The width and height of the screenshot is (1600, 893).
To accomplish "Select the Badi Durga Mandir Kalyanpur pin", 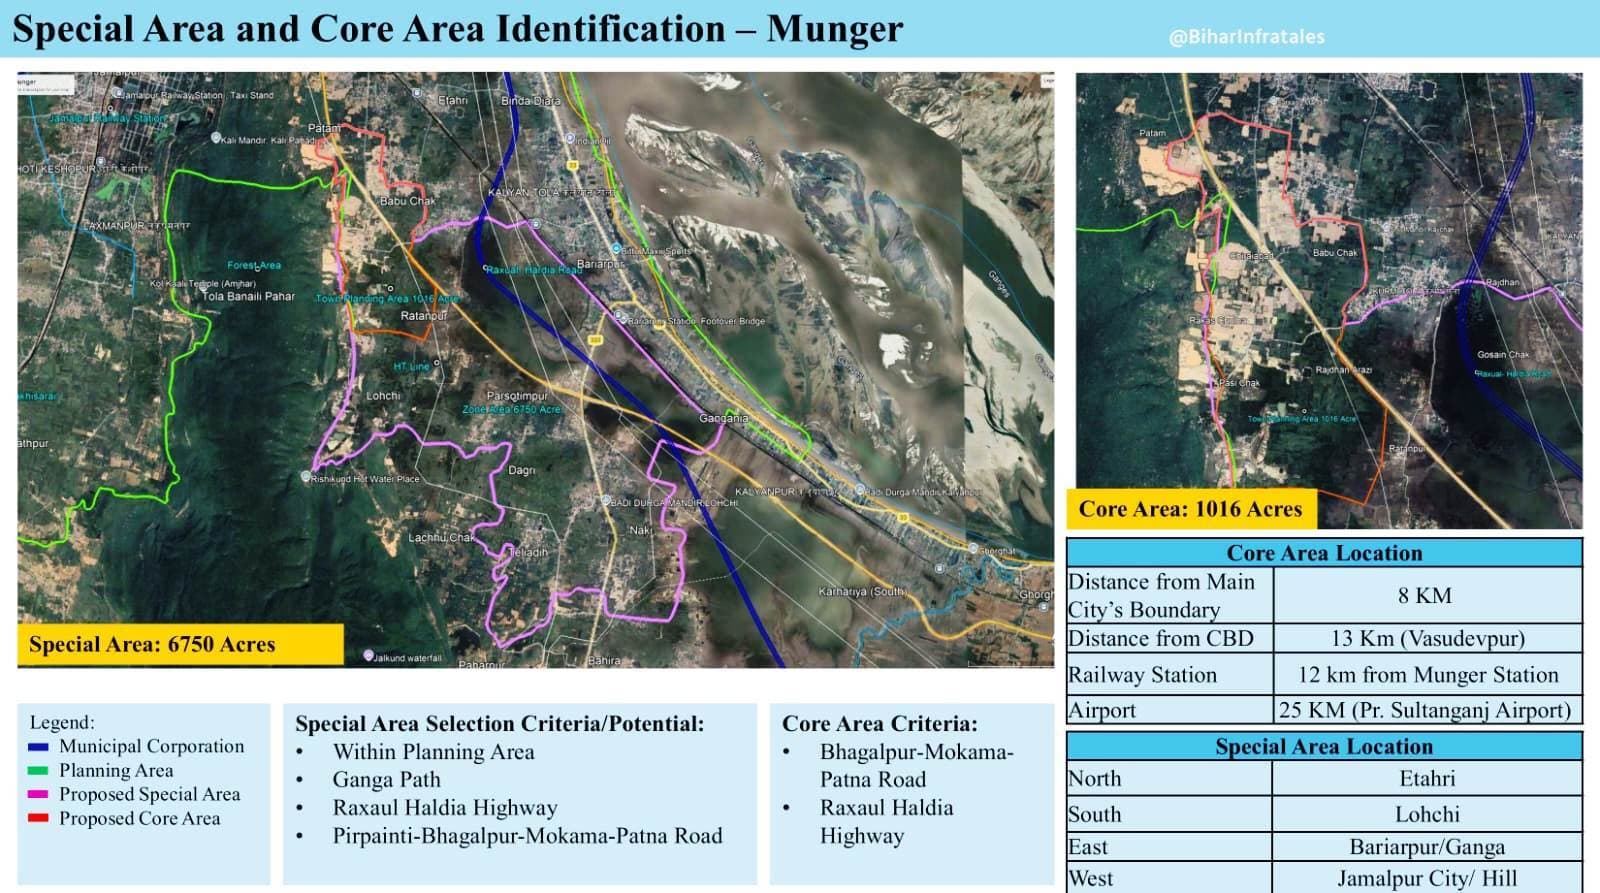I will [x=859, y=490].
